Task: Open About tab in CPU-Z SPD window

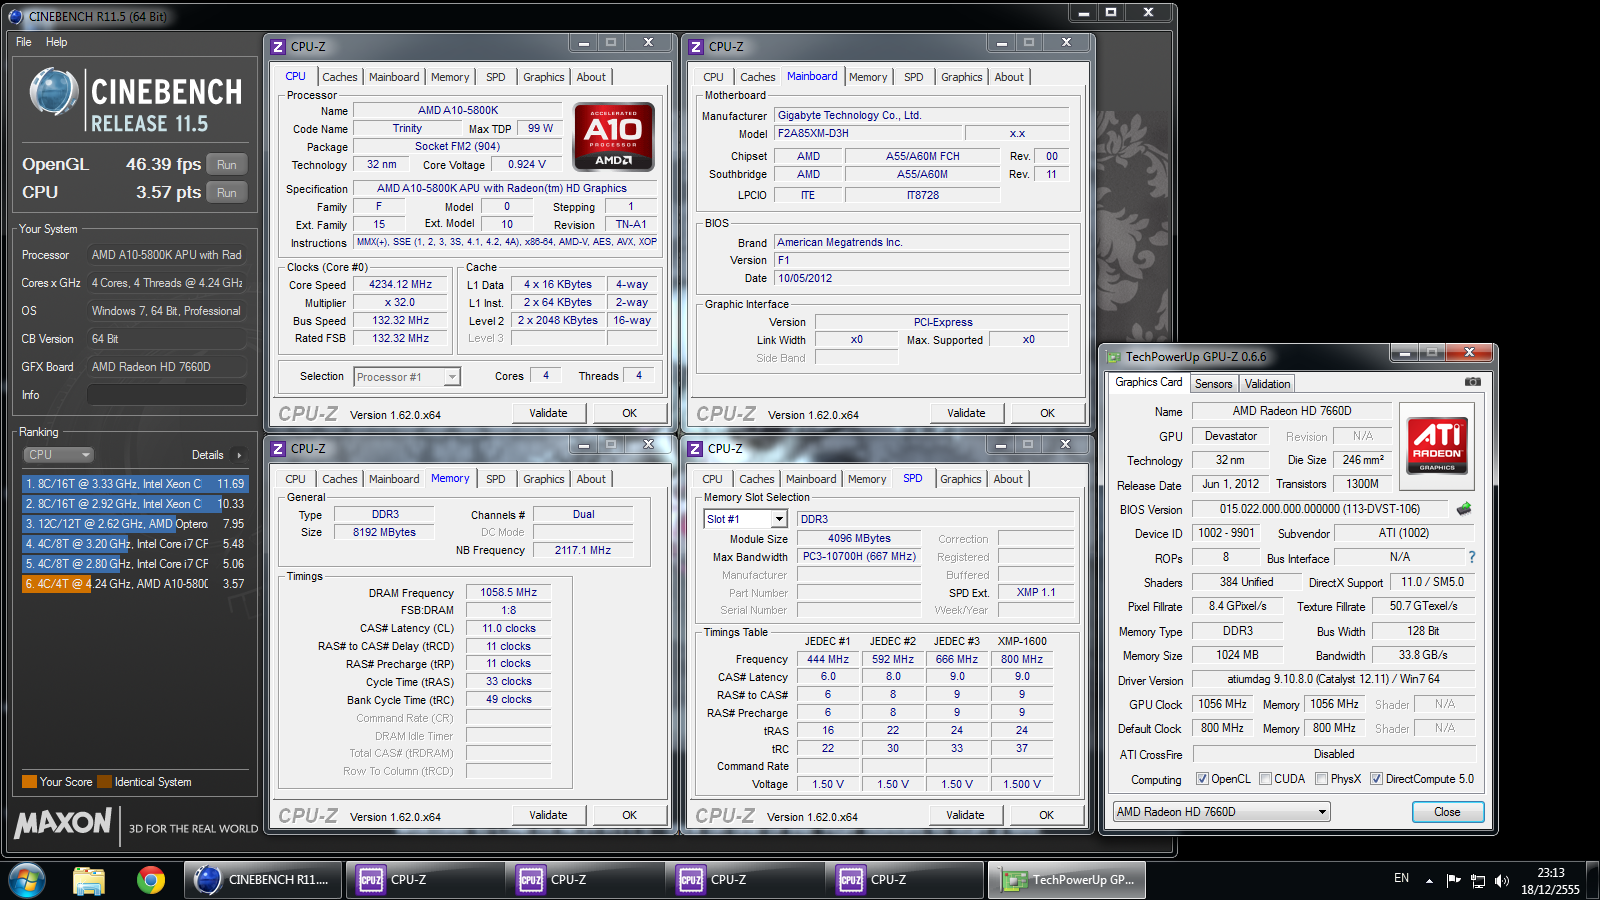Action: [1008, 479]
